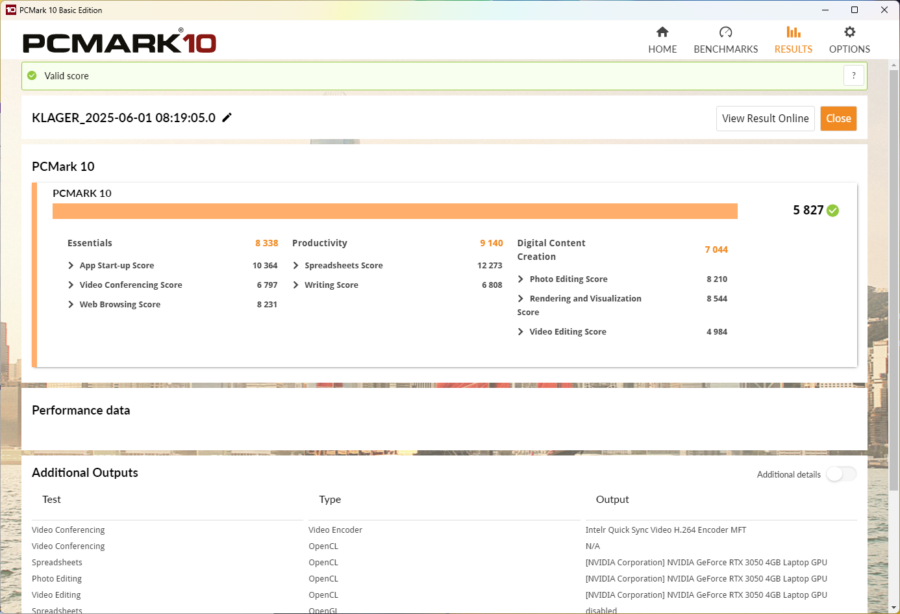Click the Performance data heading
The height and width of the screenshot is (614, 900).
point(81,410)
